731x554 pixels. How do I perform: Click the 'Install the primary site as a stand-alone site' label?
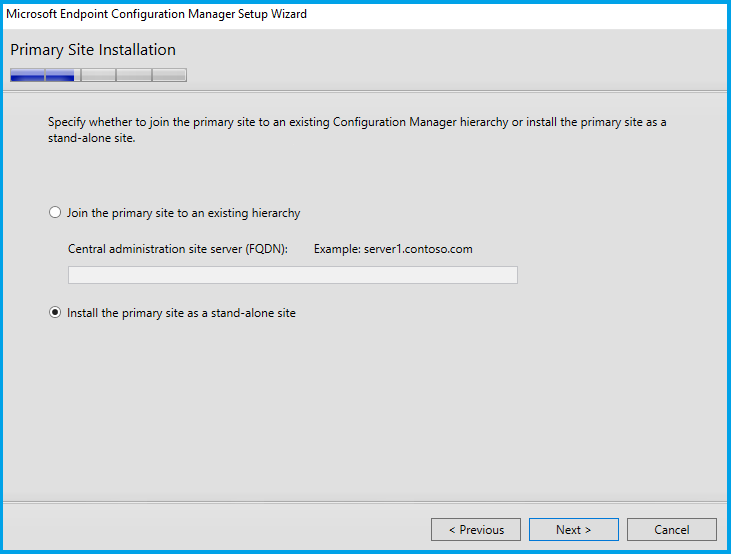tap(181, 313)
